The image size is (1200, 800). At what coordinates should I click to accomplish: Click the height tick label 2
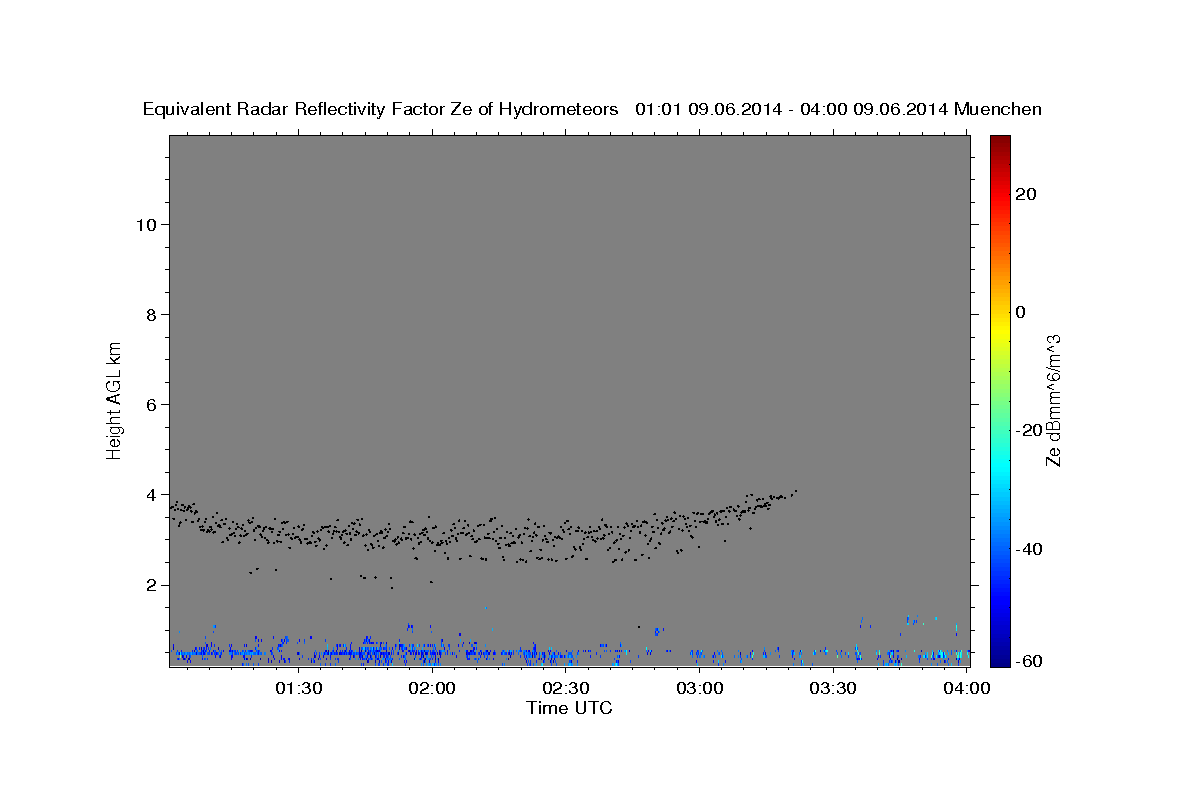click(151, 585)
